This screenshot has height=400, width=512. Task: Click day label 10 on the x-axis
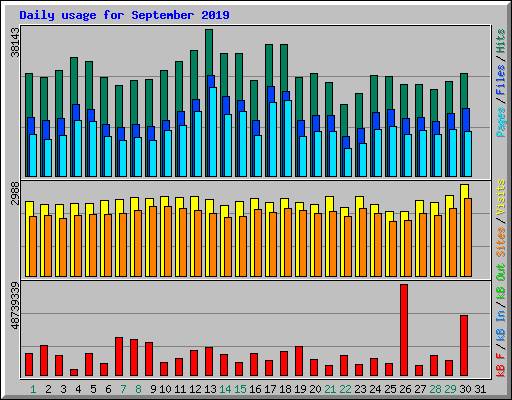pos(165,389)
